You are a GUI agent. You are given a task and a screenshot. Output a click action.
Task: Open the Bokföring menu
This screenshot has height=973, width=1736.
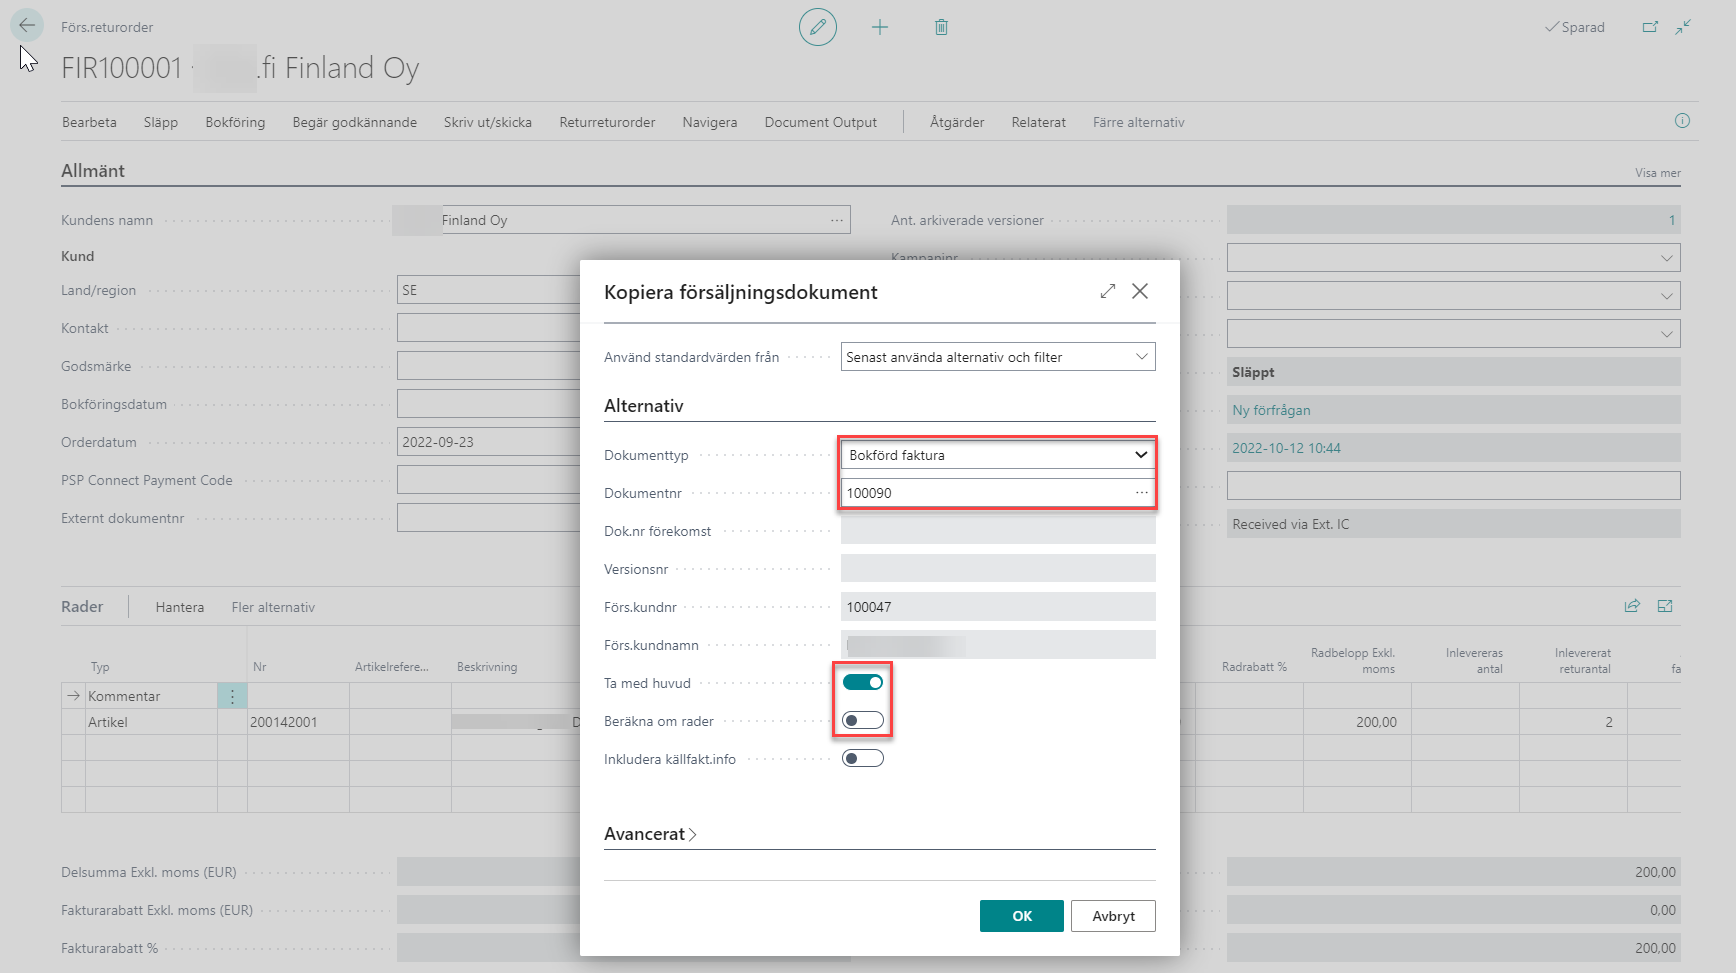(235, 122)
